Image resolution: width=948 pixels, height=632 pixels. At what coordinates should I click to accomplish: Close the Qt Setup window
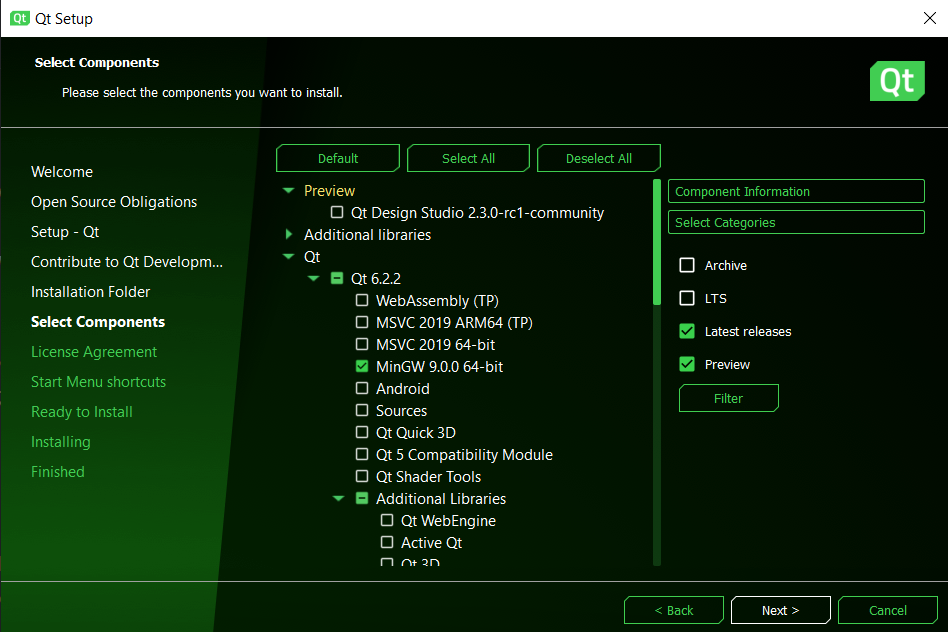tap(930, 18)
